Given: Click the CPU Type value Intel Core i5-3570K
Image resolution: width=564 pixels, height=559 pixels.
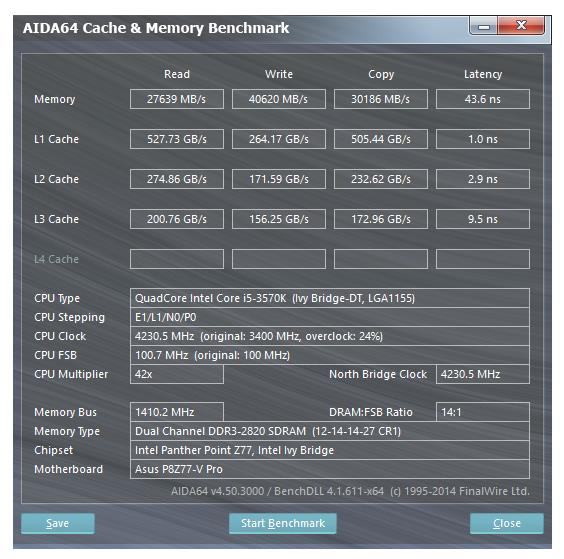Looking at the screenshot, I should click(329, 298).
